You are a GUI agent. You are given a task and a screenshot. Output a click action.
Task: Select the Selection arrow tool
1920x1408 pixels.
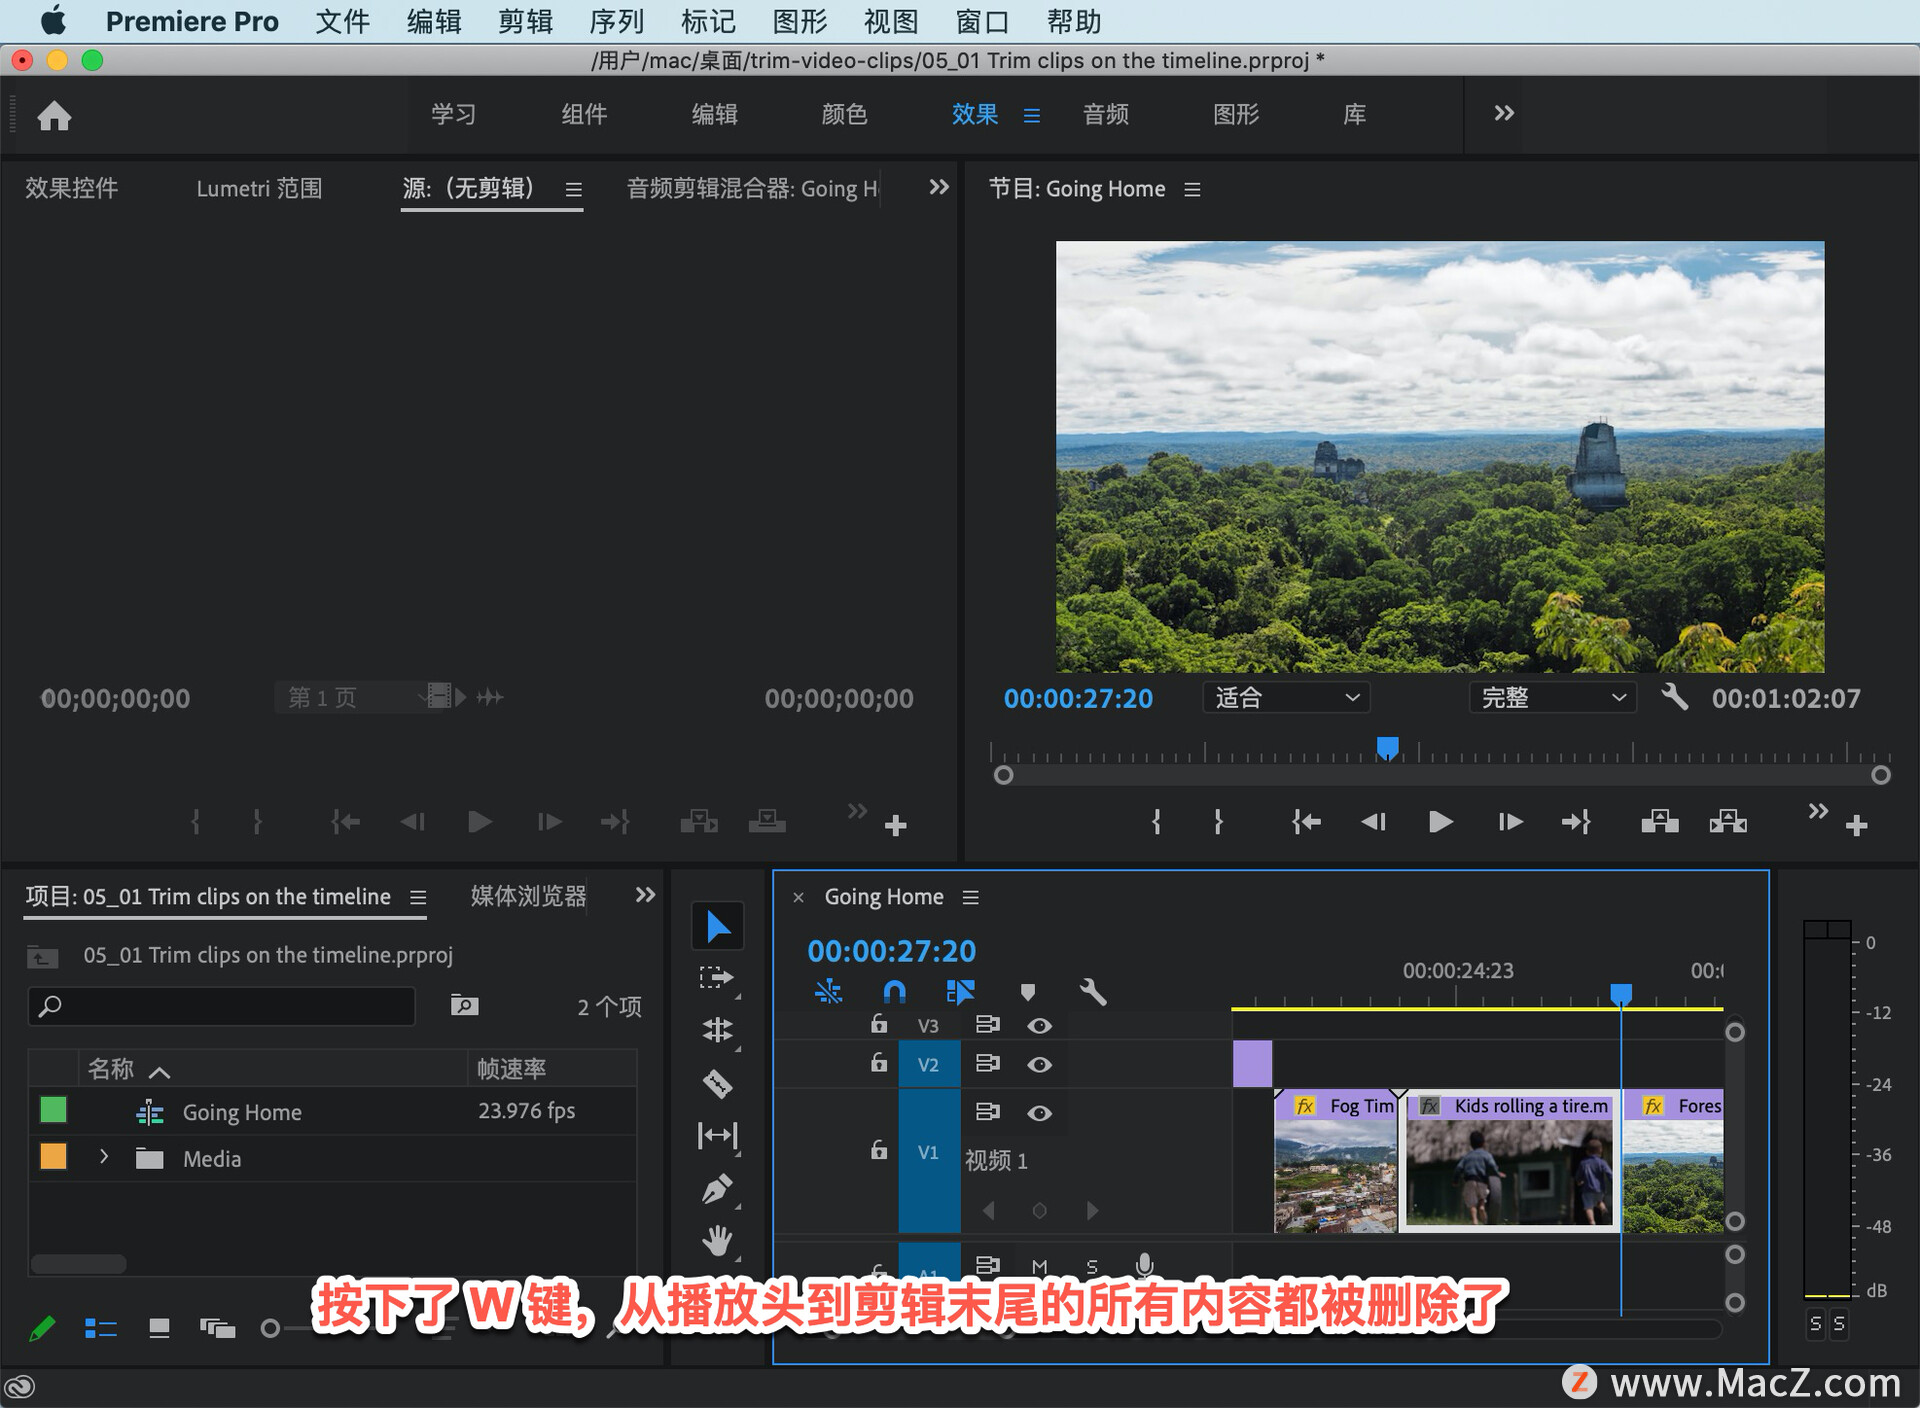[x=717, y=926]
